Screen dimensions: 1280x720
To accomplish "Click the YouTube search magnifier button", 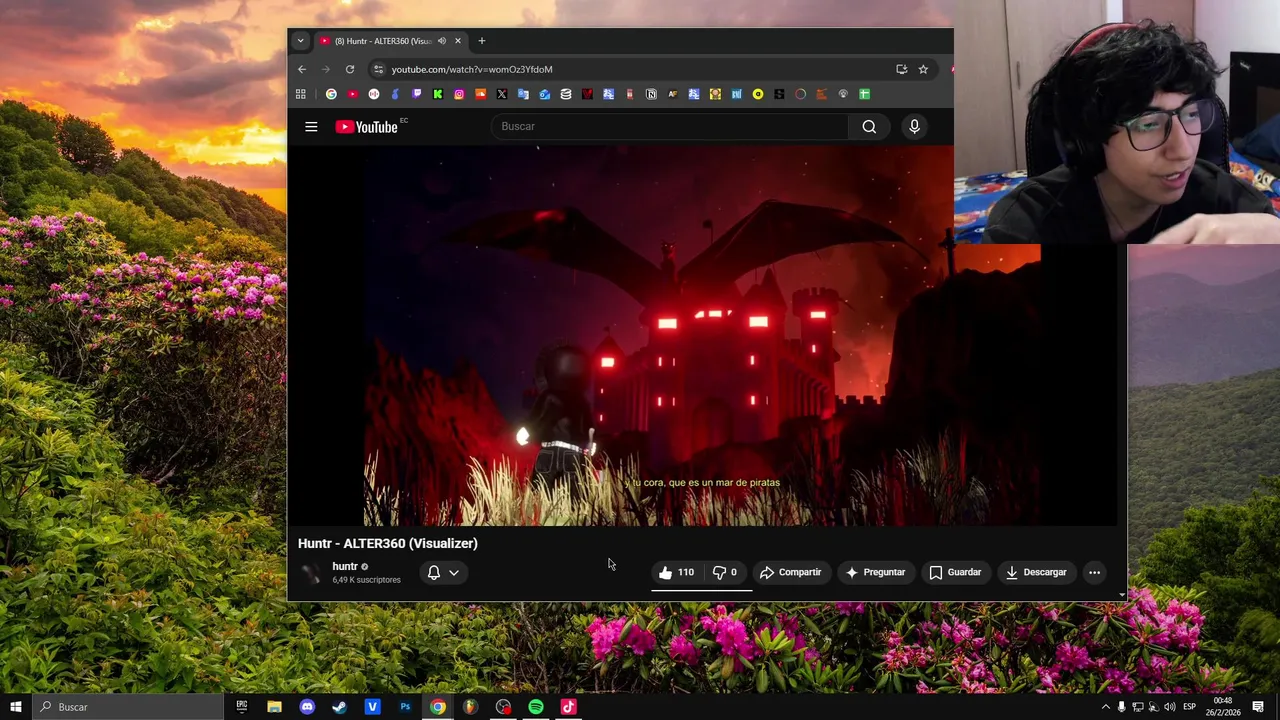I will click(x=869, y=127).
